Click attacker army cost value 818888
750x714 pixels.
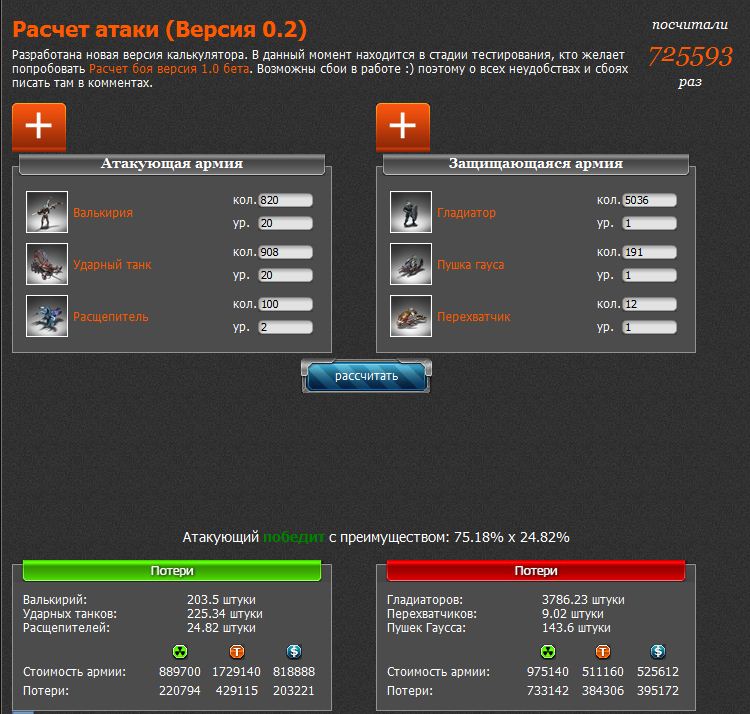[294, 671]
